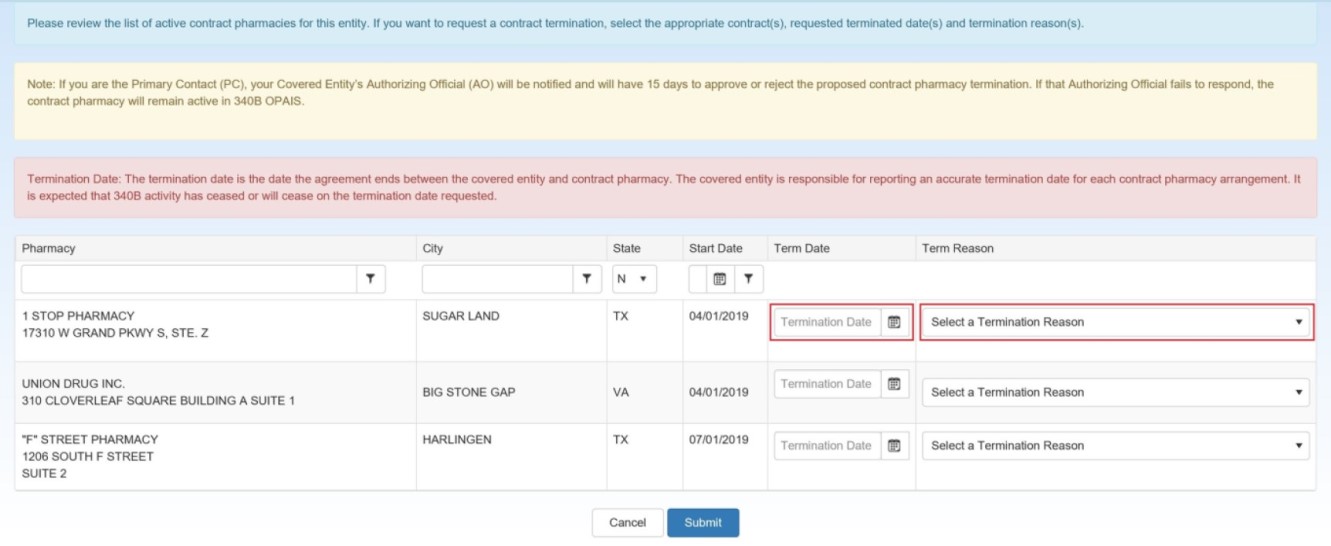Screen dimensions: 1331x546
Task: Open calendar picker for 1 STOP PHARMACY term date
Action: coord(895,322)
